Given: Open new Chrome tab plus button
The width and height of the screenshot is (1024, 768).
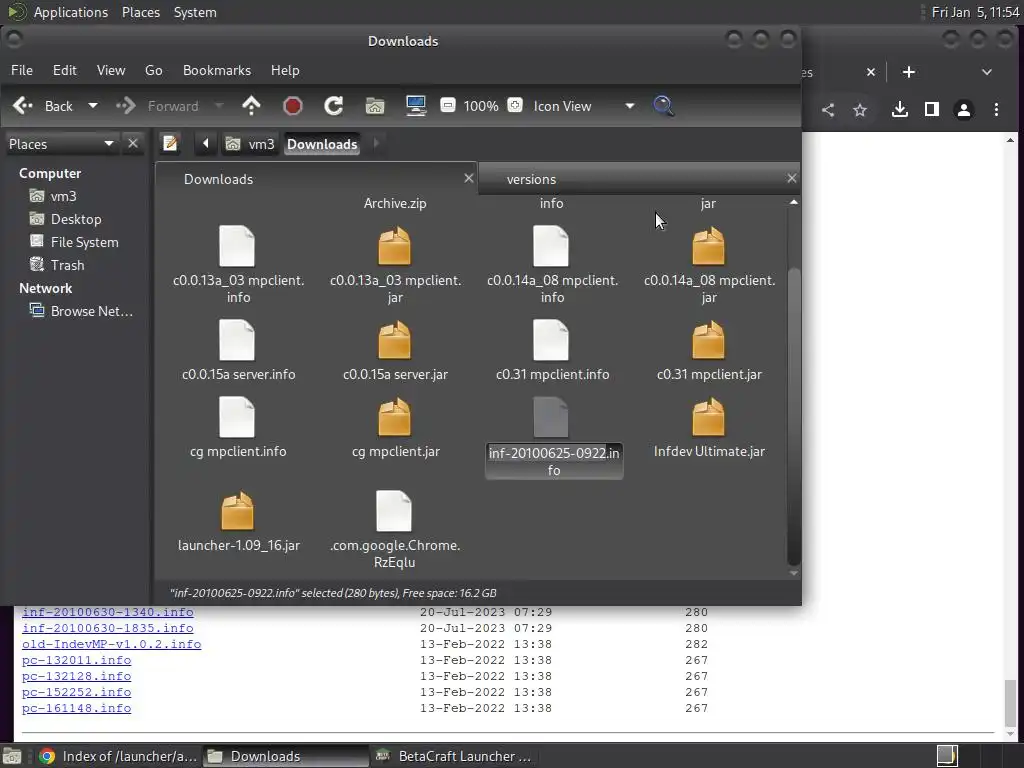Looking at the screenshot, I should [x=908, y=72].
